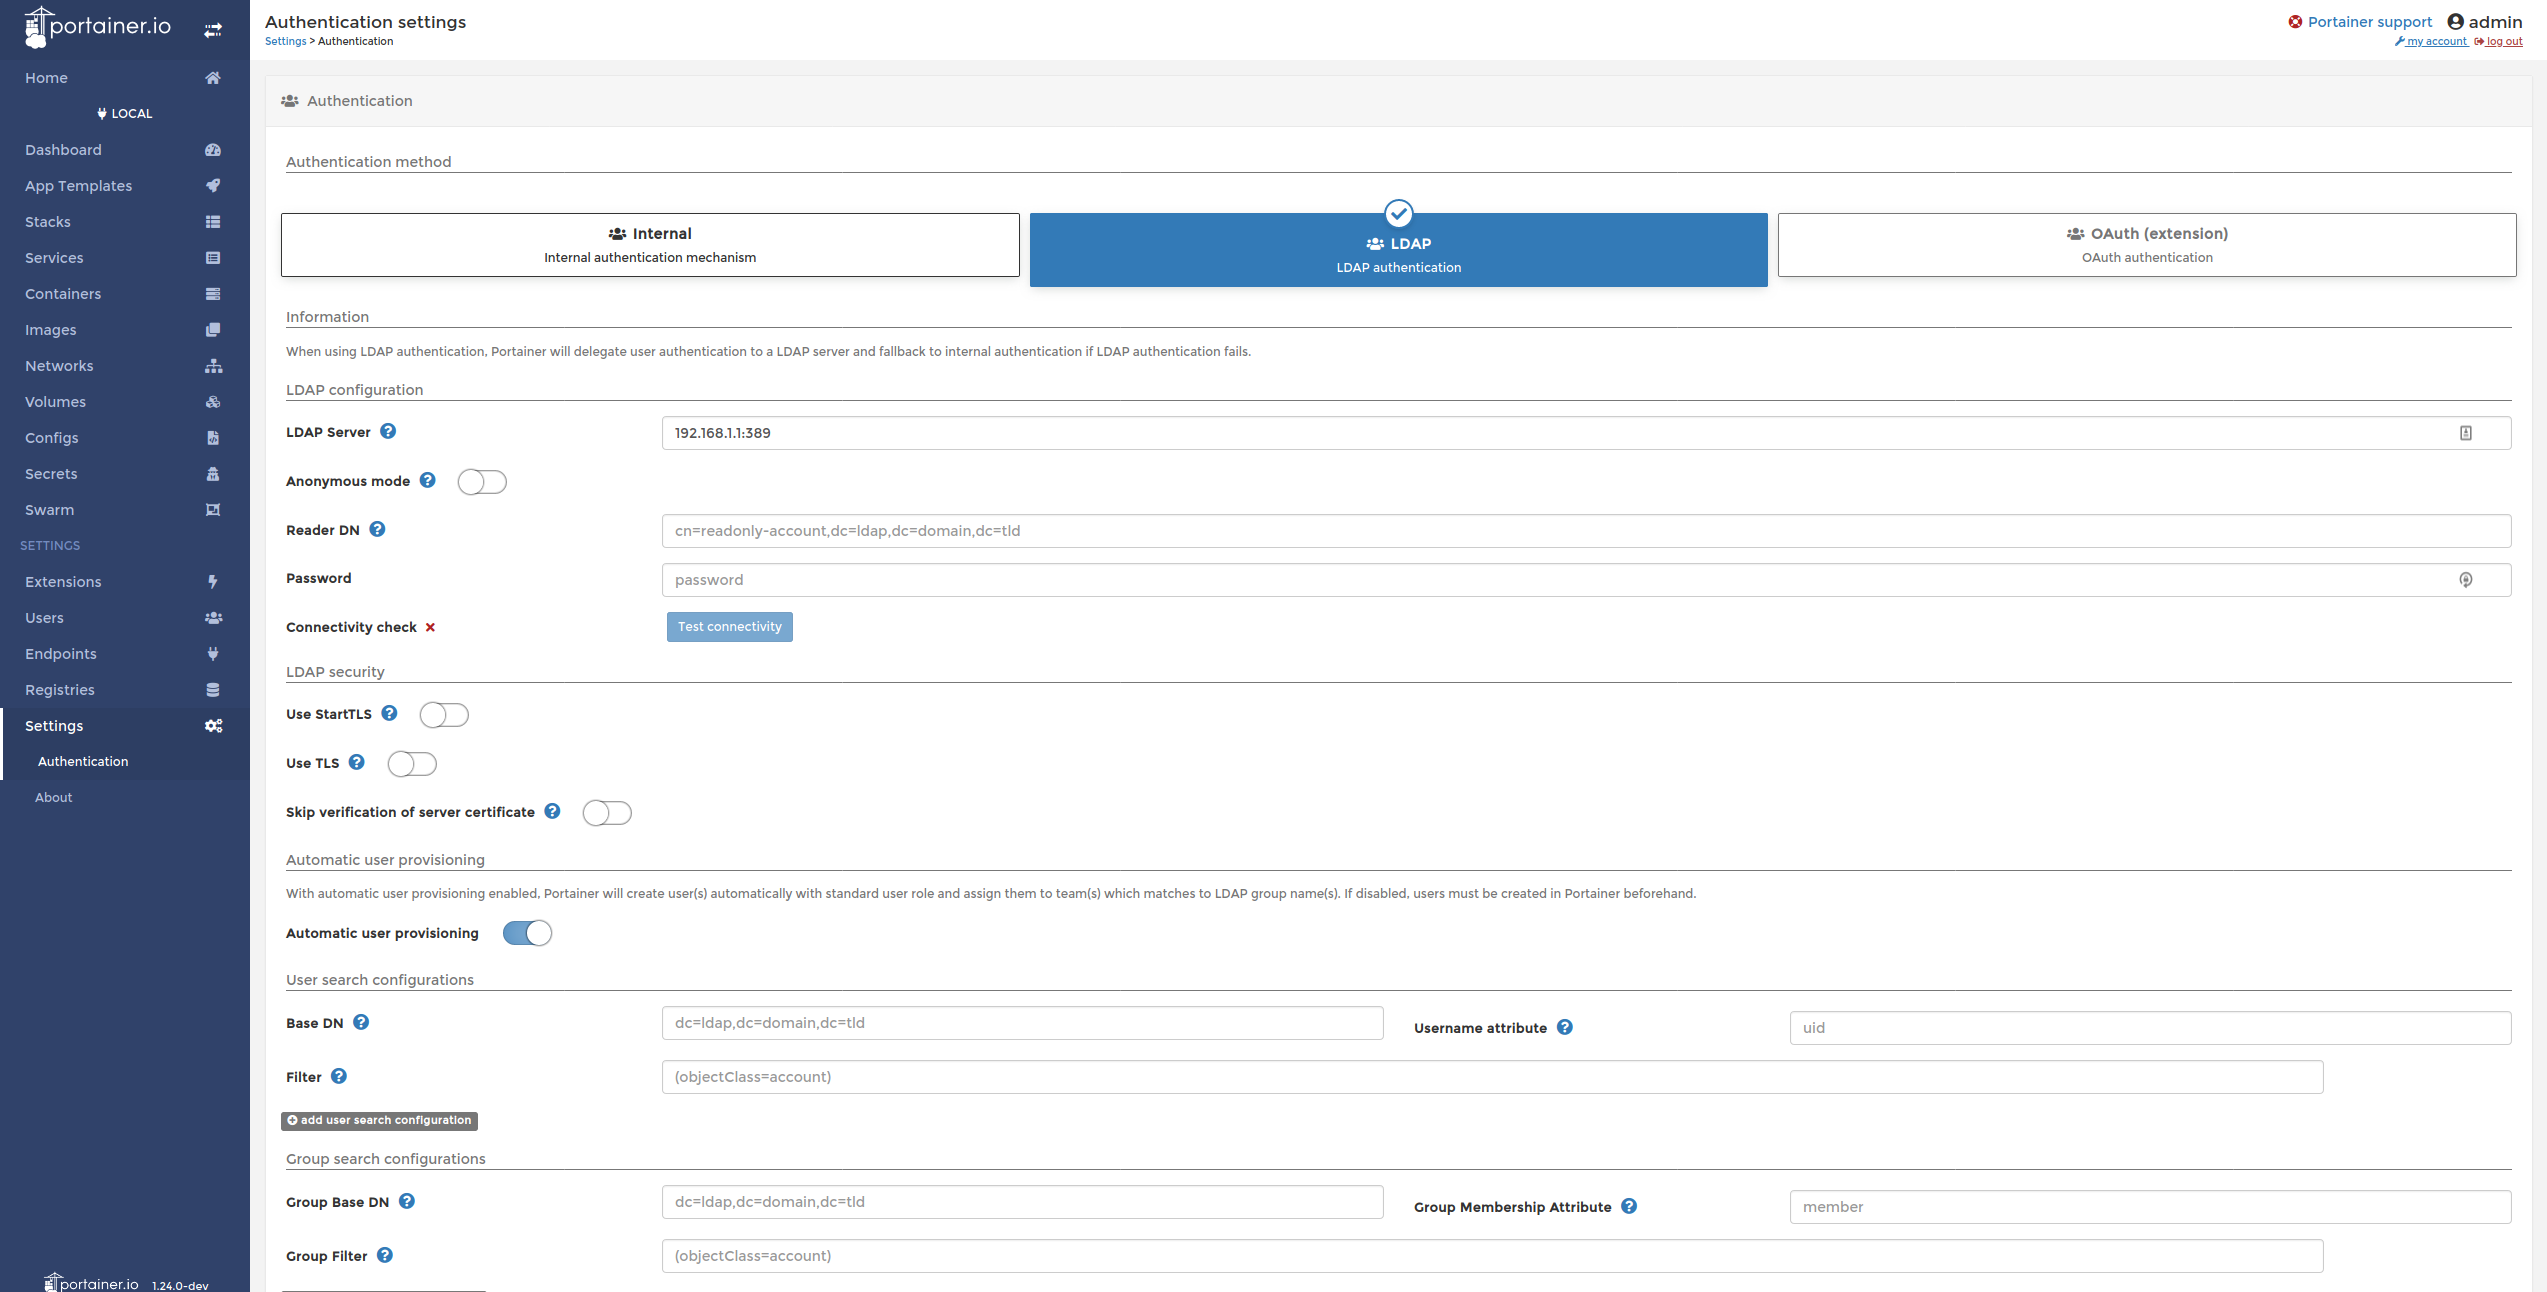Click the LDAP Server help question icon
This screenshot has width=2547, height=1292.
(388, 431)
